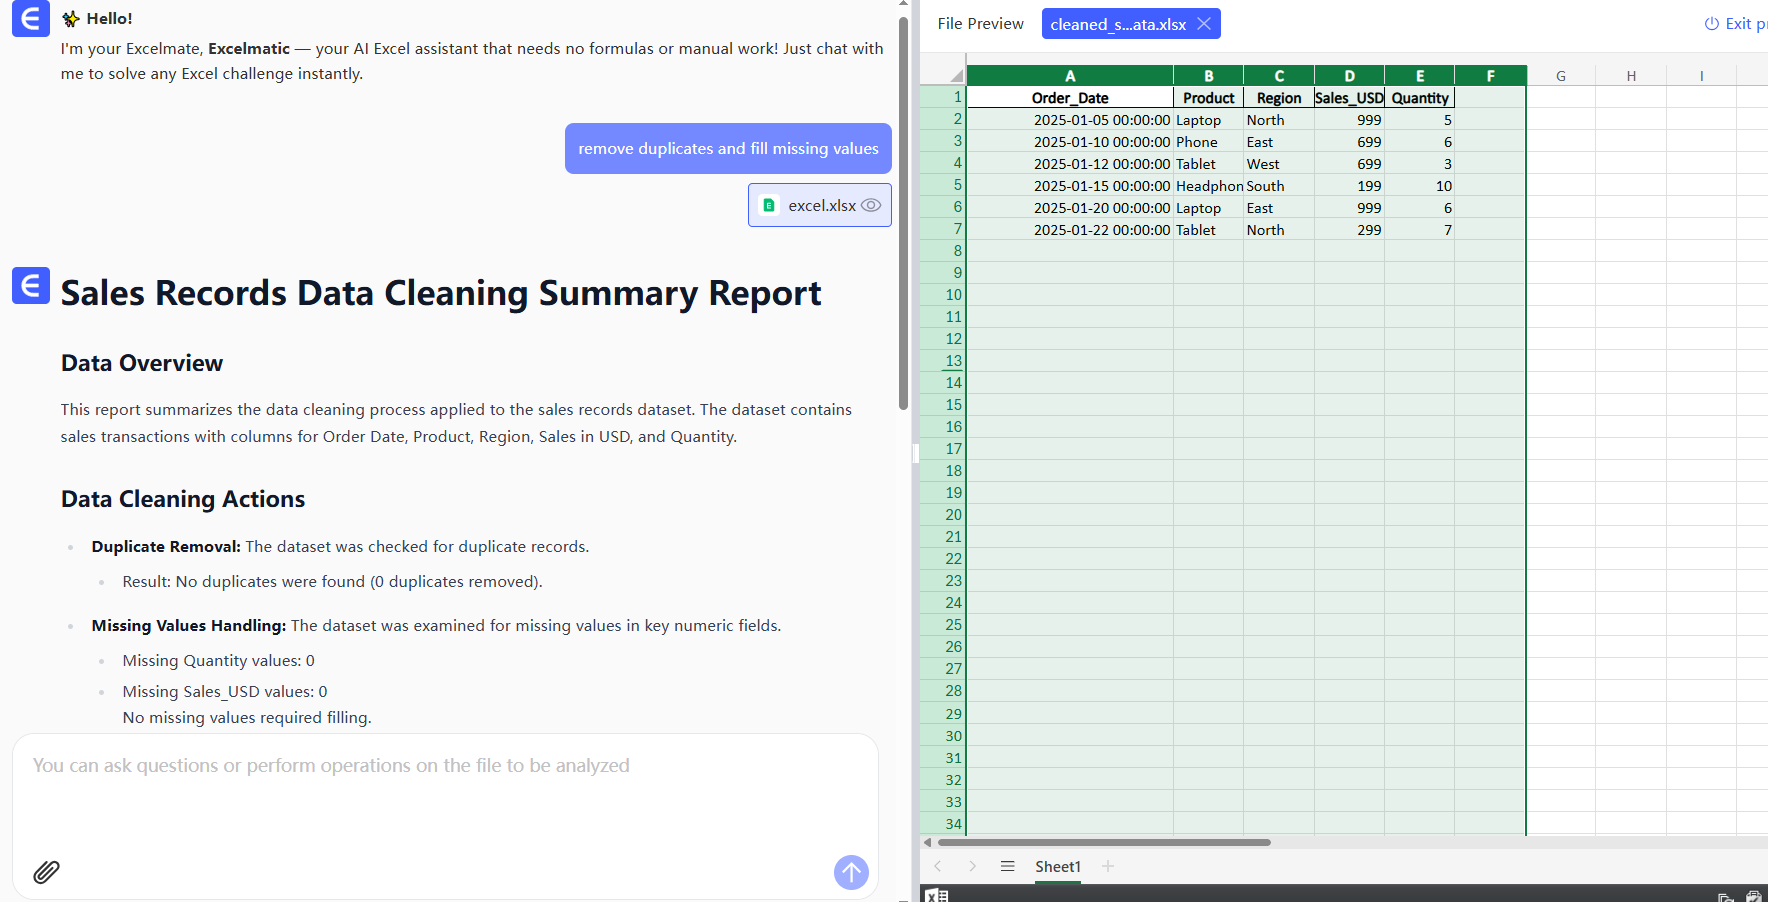Screen dimensions: 1768x902
Task: Click the horizontal scrollbar of spreadsheet
Action: [1104, 842]
